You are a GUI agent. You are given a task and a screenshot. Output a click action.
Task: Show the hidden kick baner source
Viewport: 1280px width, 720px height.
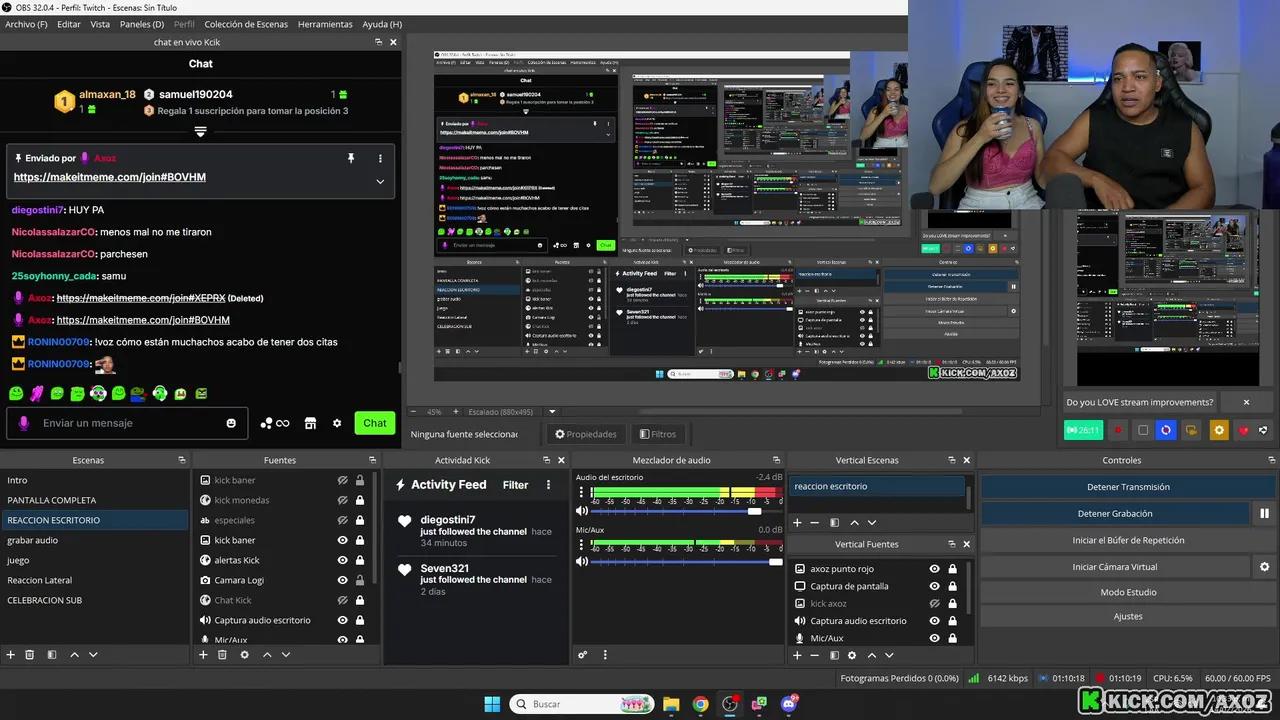click(x=343, y=480)
